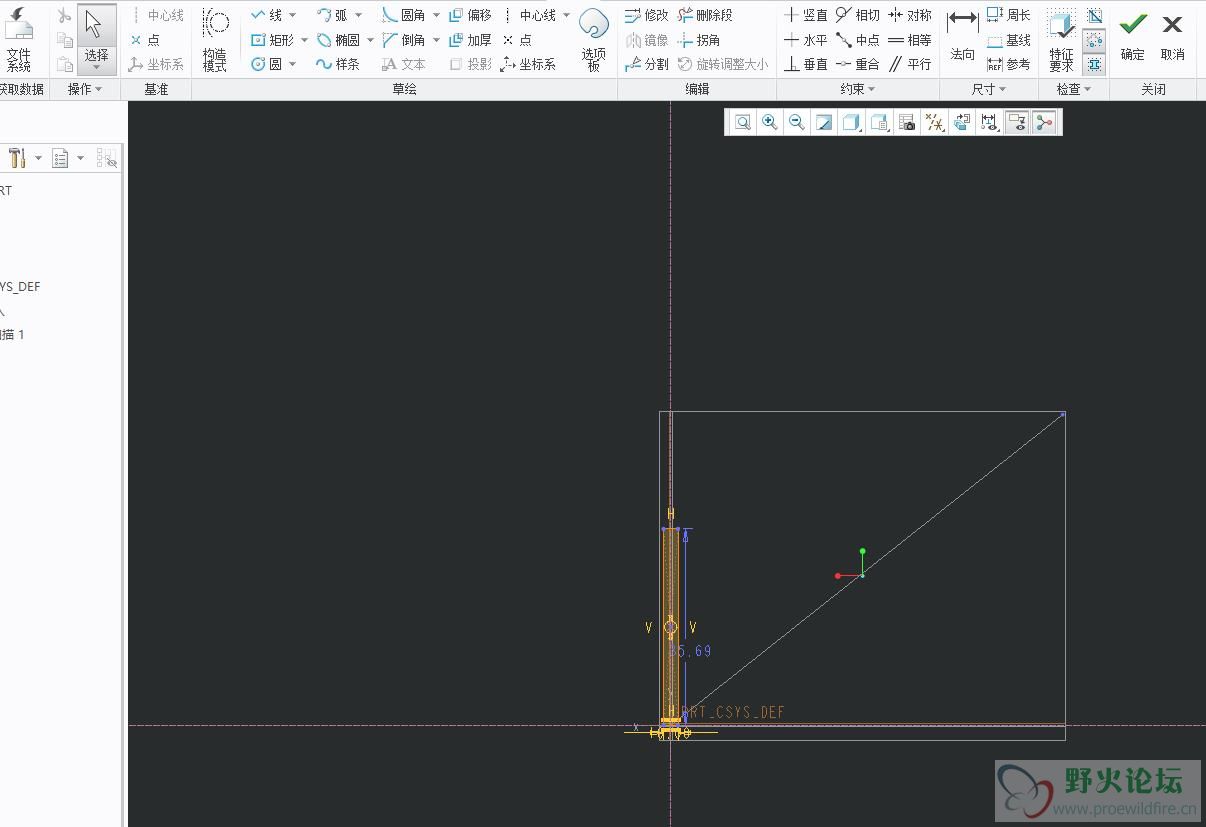Viewport: 1206px width, 827px height.
Task: Open the 椭圆 ellipse type dropdown arrow
Action: (370, 40)
